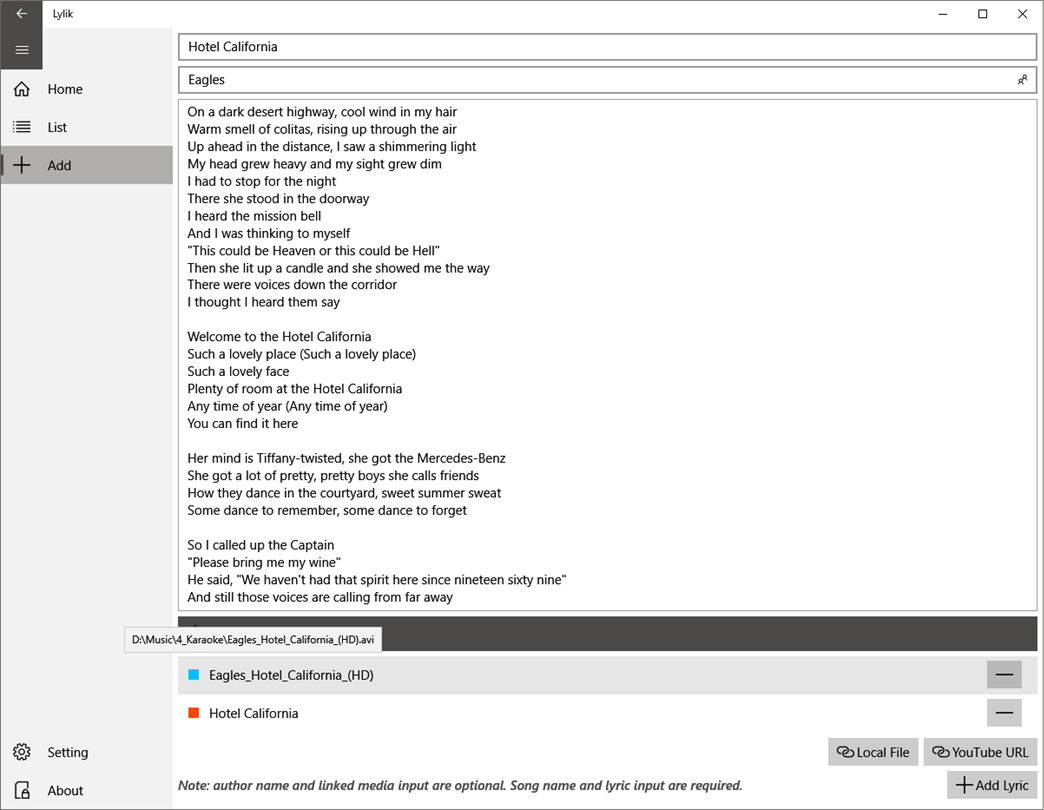
Task: Select the Add menu item
Action: (x=87, y=165)
